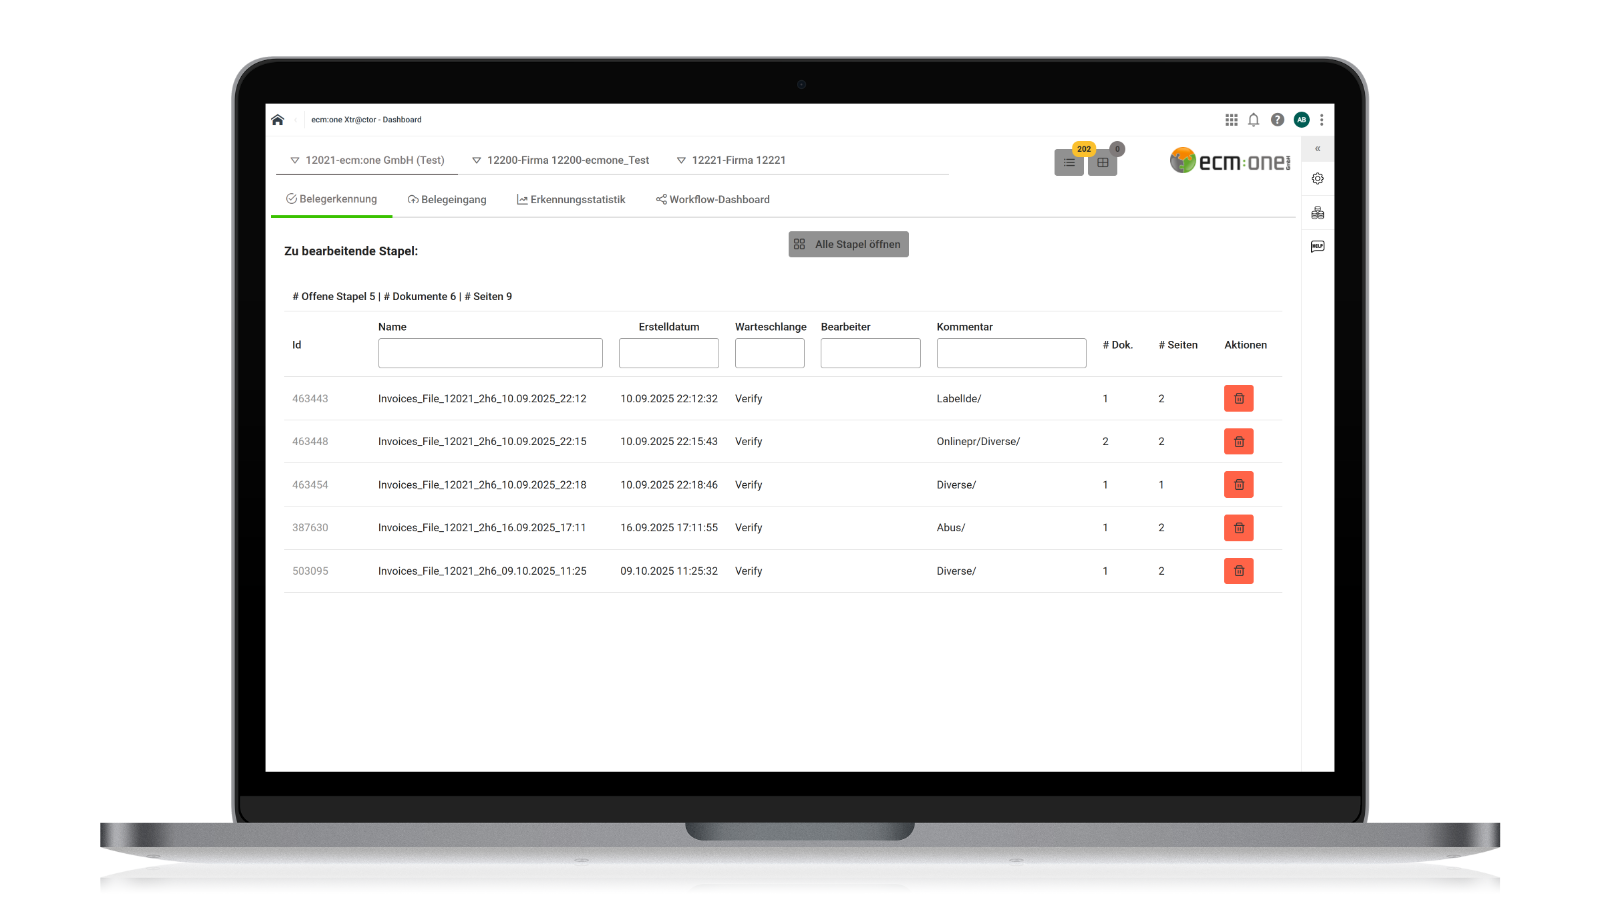1600x920 pixels.
Task: Switch to grid view with 0 badge
Action: [x=1102, y=161]
